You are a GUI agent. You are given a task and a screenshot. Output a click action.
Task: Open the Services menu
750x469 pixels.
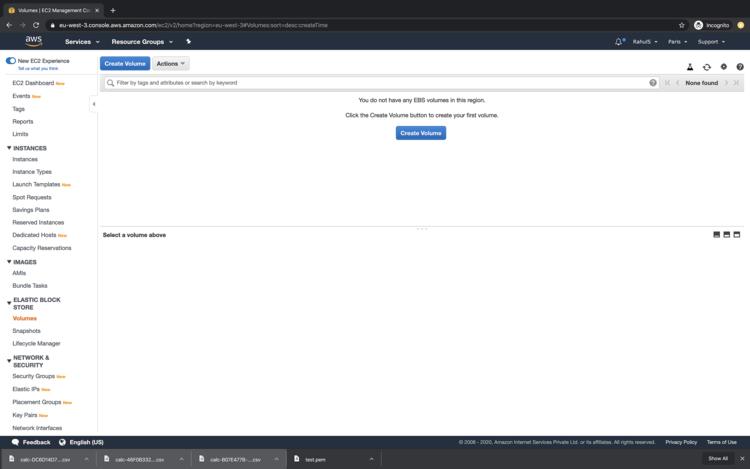[x=82, y=42]
